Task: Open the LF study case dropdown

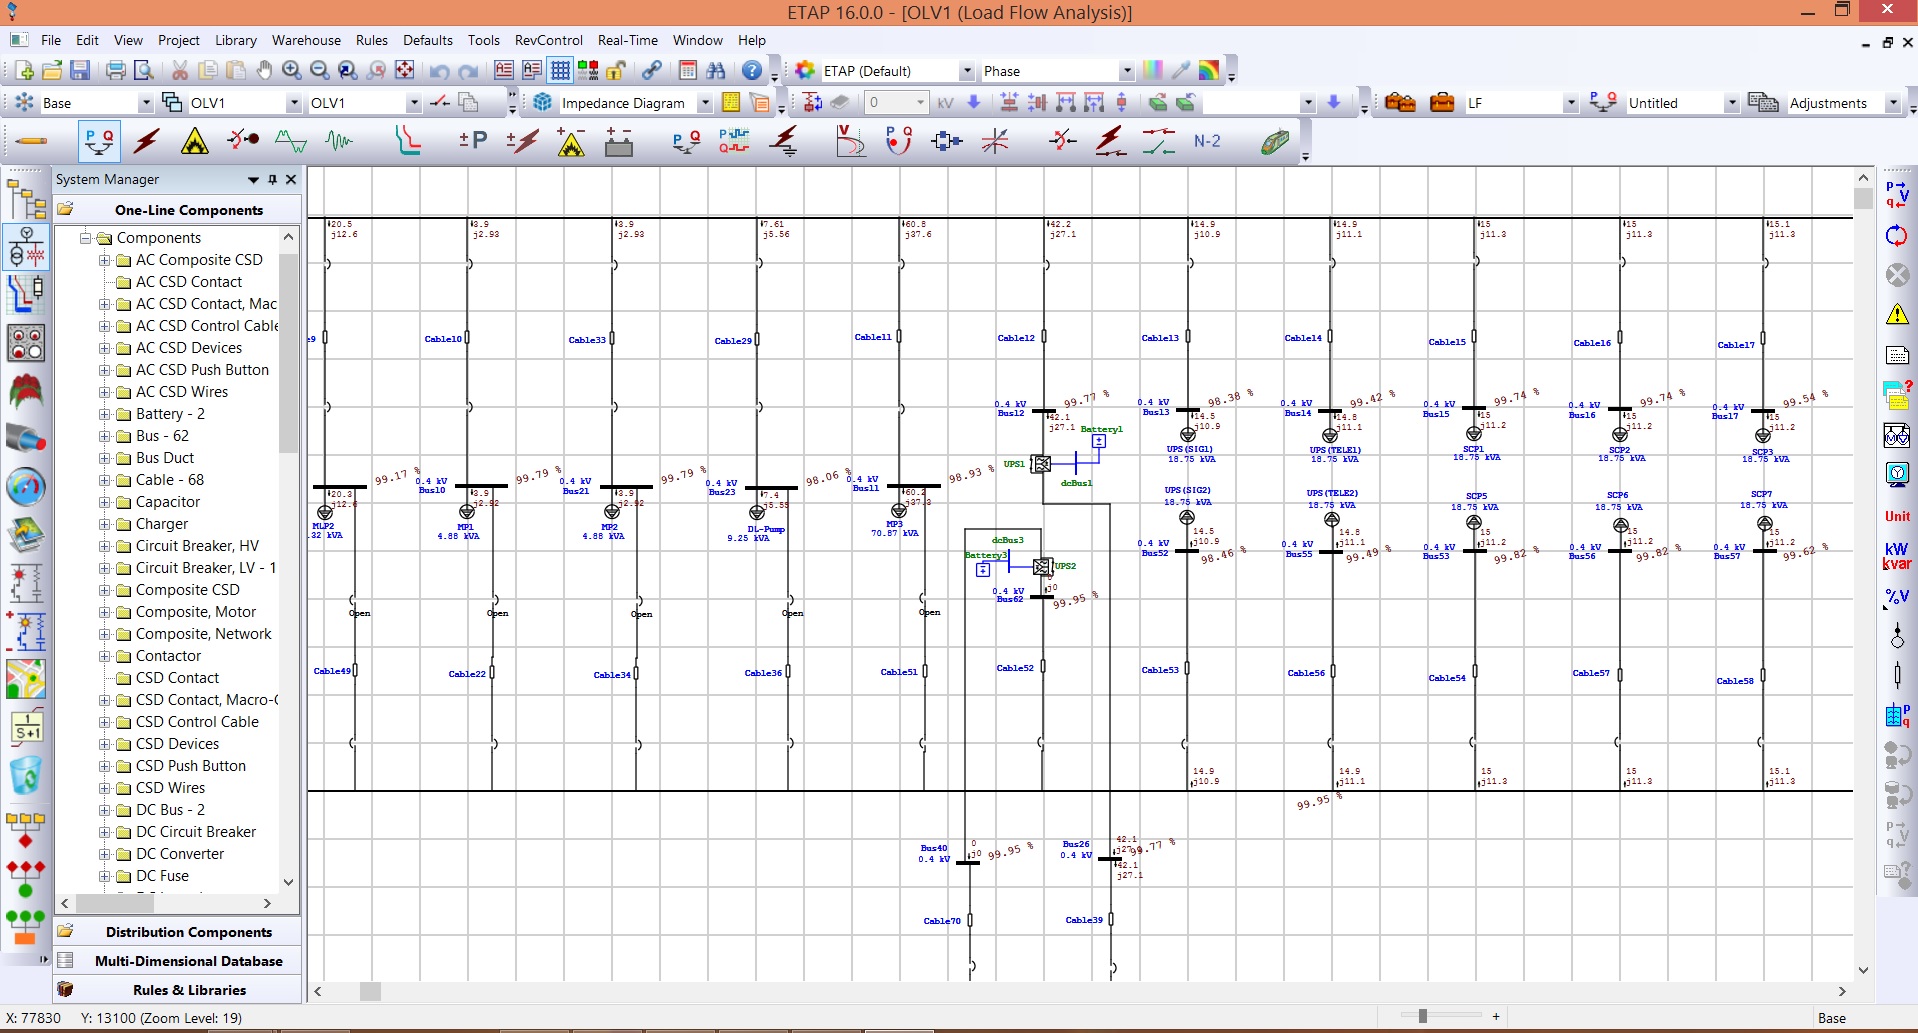Action: [x=1571, y=103]
